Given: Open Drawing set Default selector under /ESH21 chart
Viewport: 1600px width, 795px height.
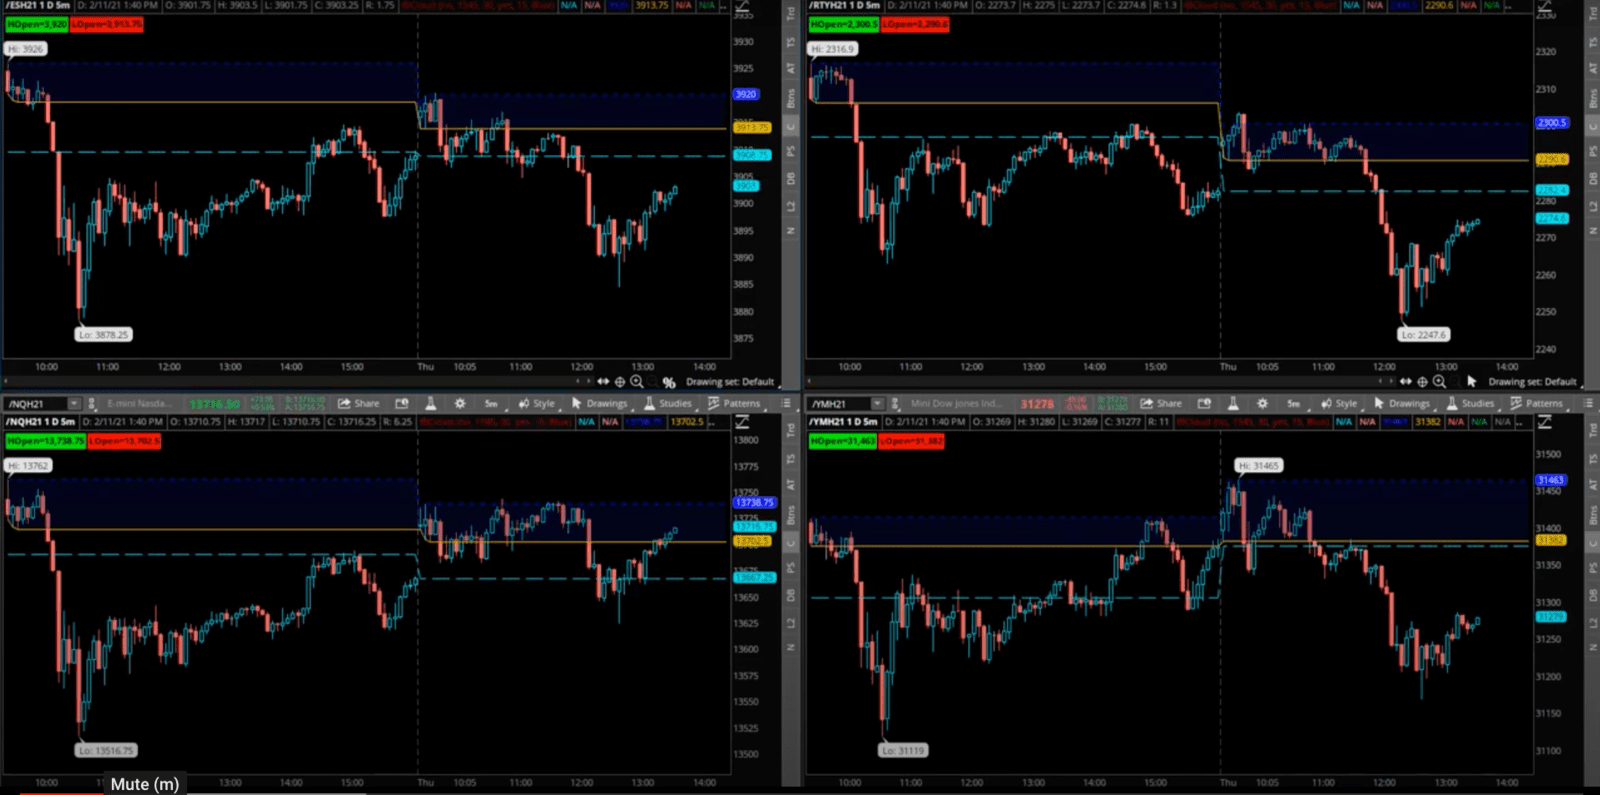Looking at the screenshot, I should pos(730,382).
